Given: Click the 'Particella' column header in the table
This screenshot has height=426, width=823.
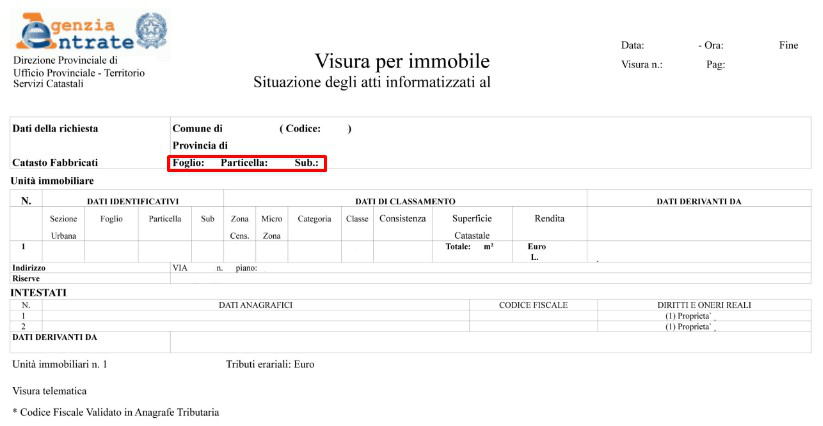Looking at the screenshot, I should tap(165, 219).
